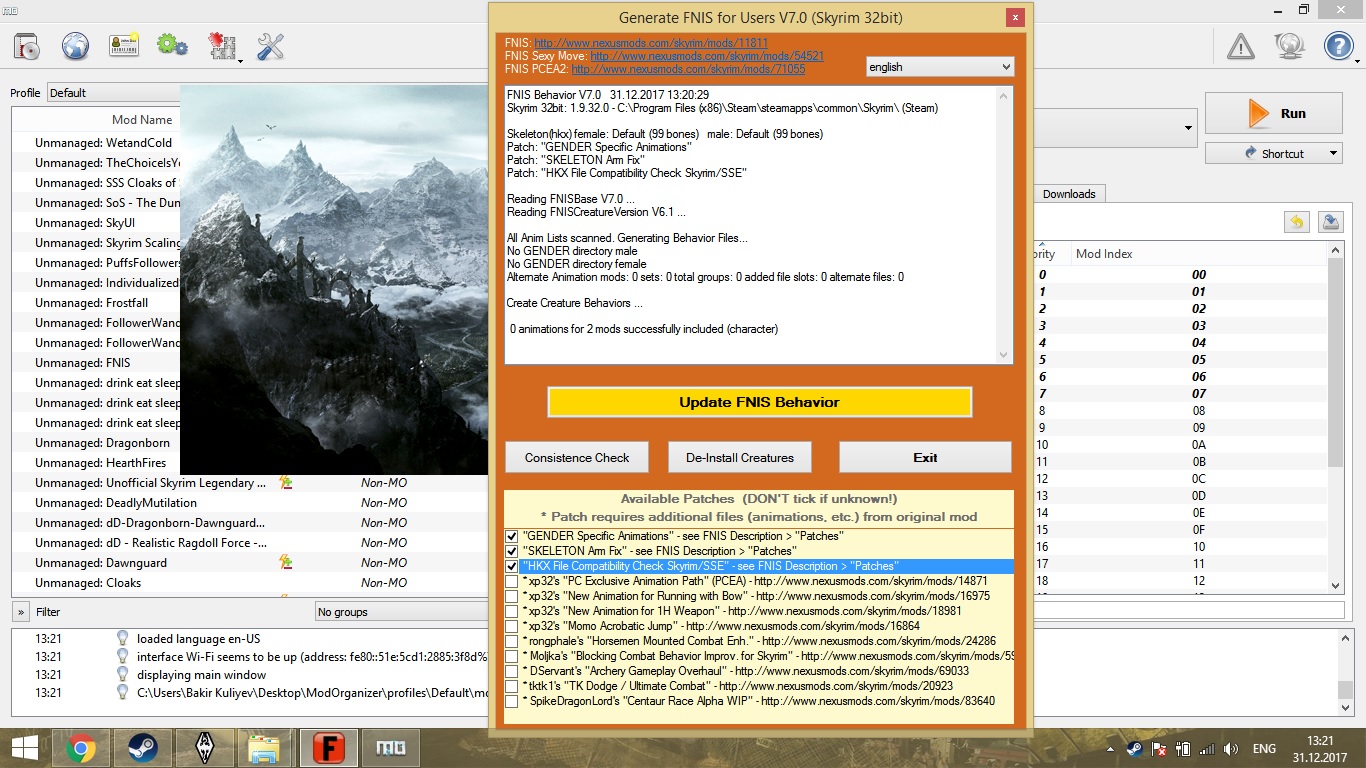Open the wrench and screwdriver tools icon
Image resolution: width=1366 pixels, height=768 pixels.
click(x=269, y=45)
